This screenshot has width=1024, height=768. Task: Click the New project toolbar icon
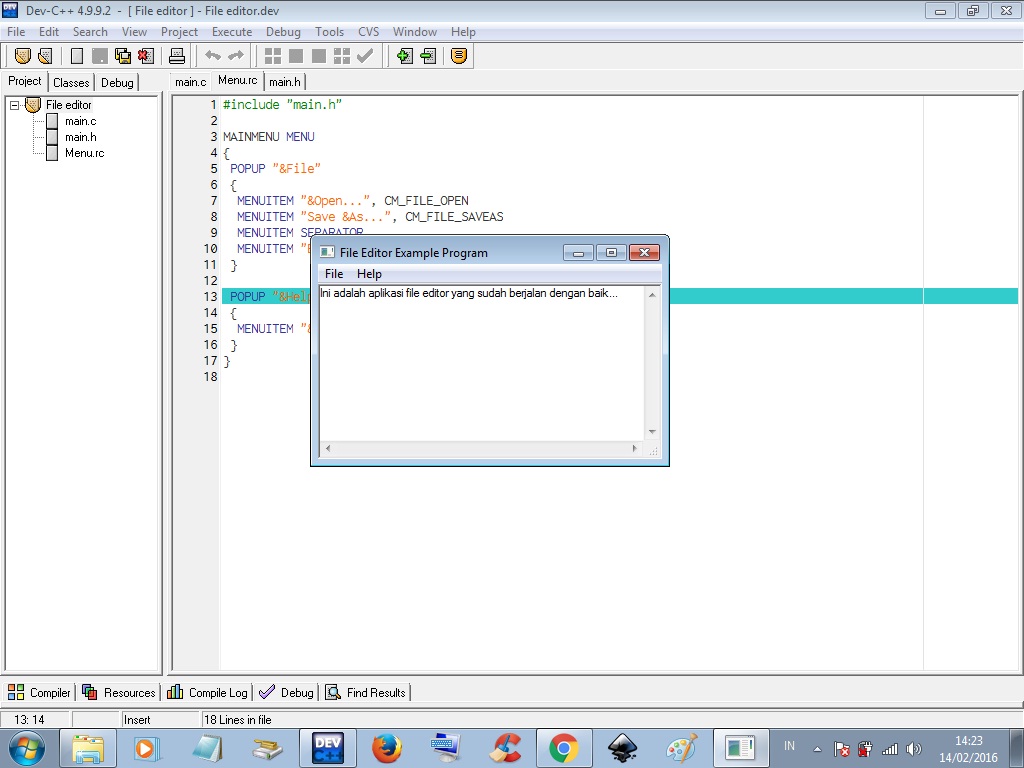coord(23,56)
